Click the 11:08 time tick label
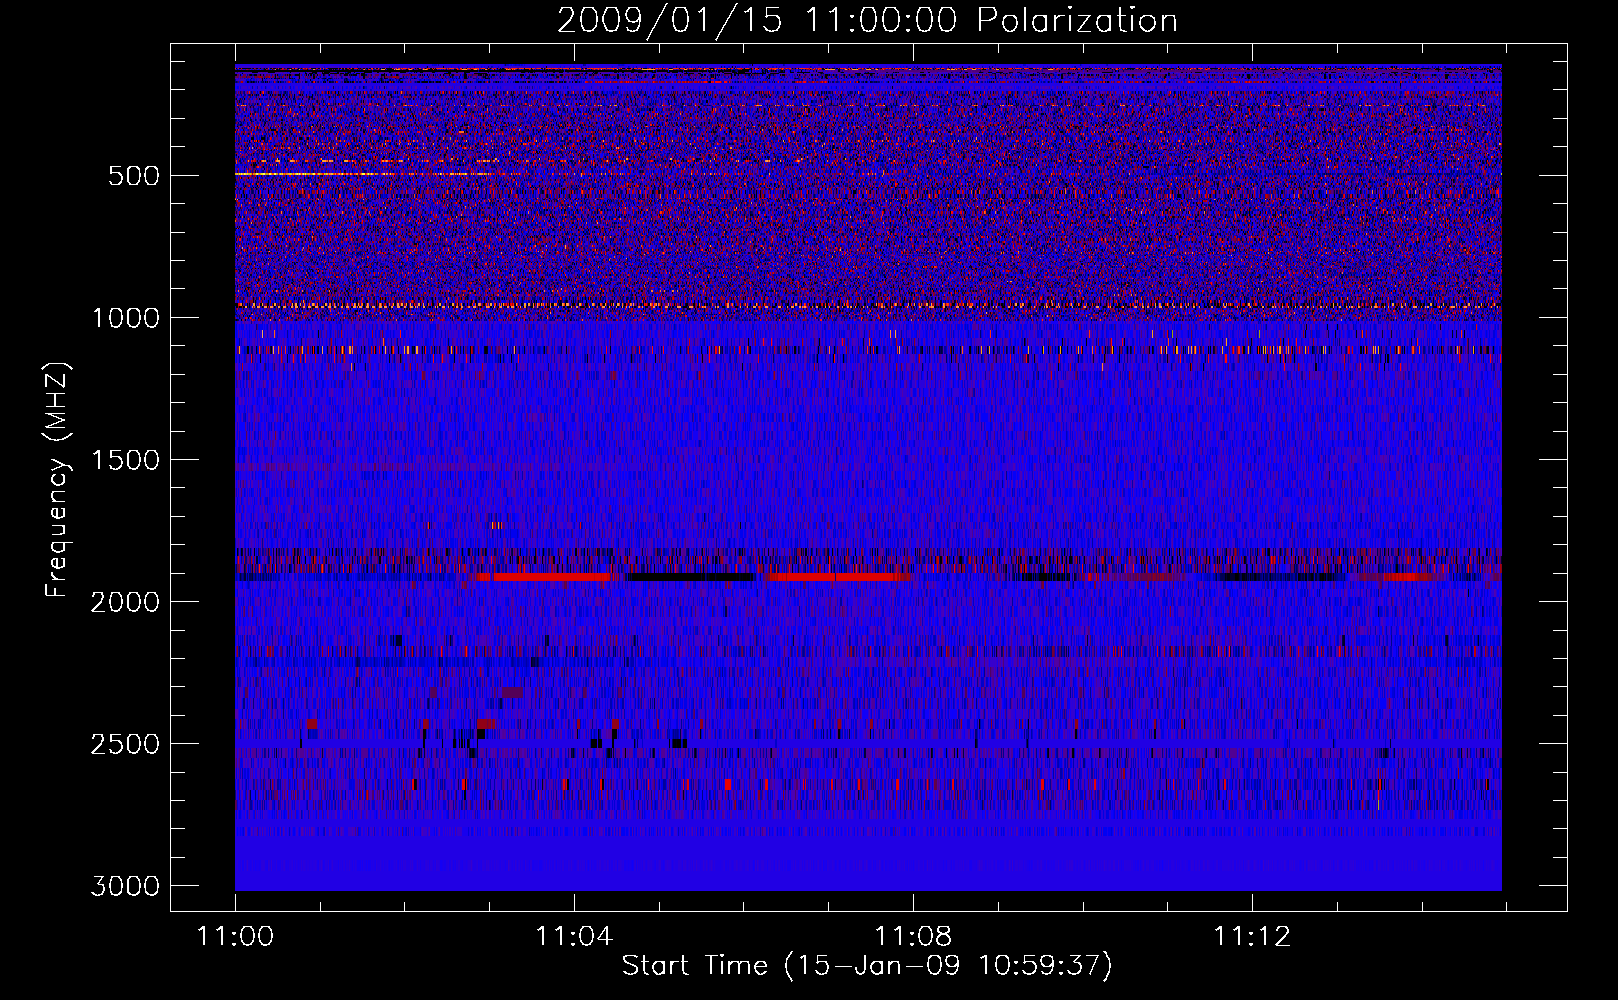This screenshot has width=1618, height=1000. (913, 937)
